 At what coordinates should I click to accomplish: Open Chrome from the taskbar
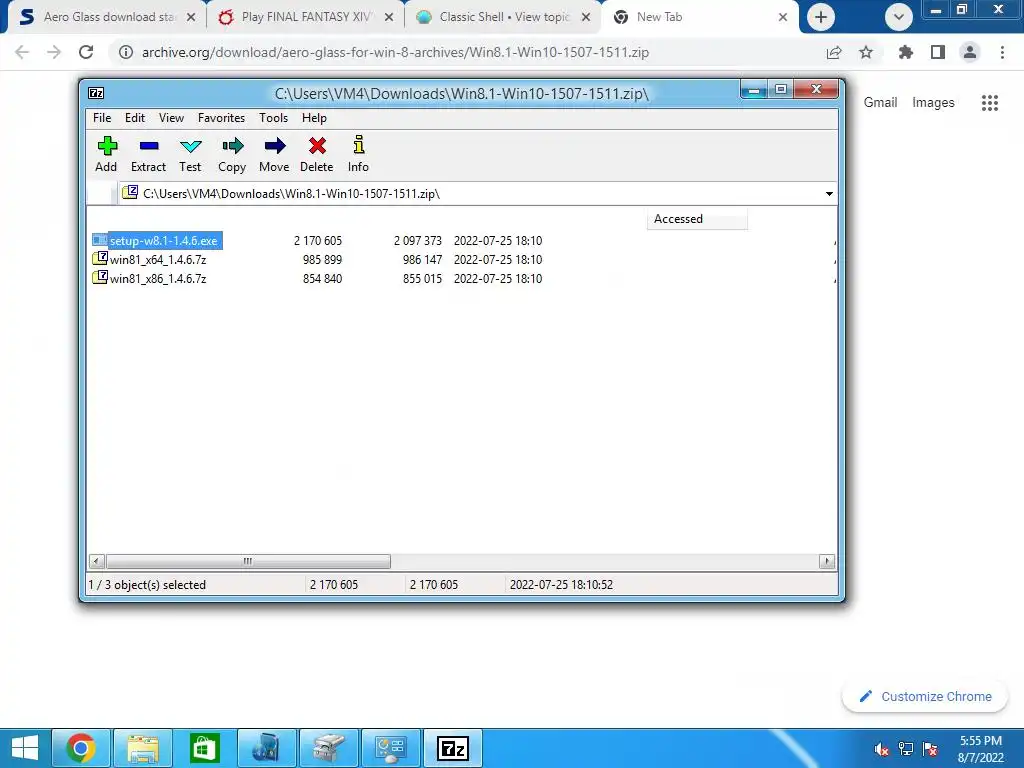point(80,748)
